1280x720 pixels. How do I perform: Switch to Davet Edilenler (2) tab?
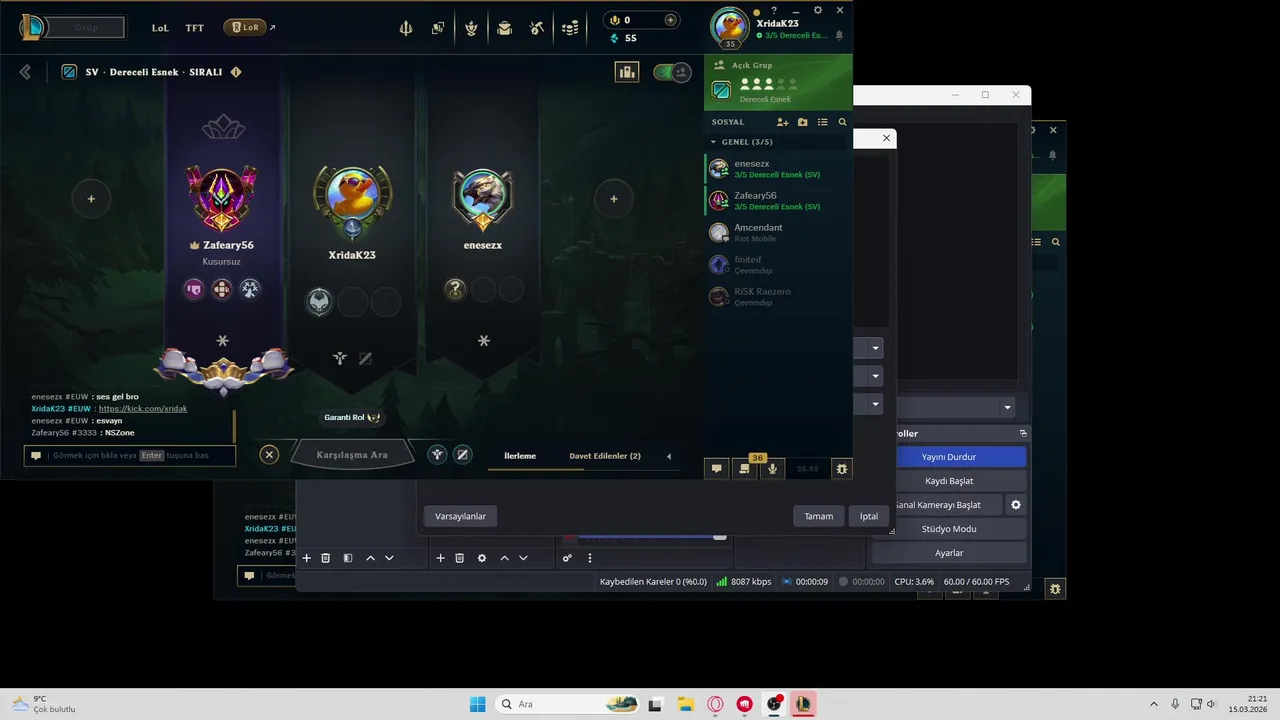tap(605, 456)
